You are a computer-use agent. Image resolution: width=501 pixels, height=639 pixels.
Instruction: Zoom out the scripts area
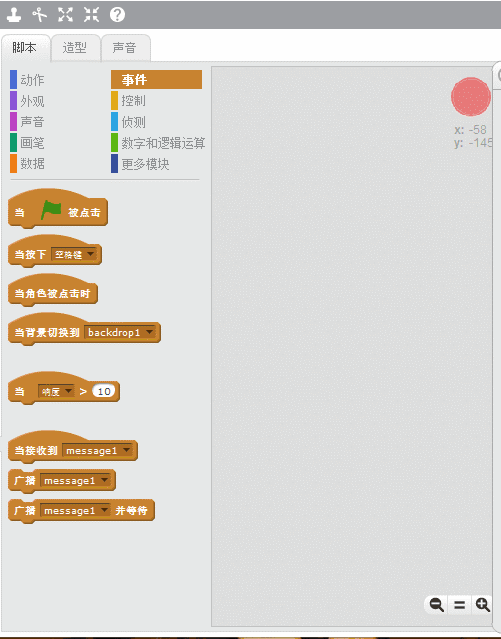coord(437,605)
